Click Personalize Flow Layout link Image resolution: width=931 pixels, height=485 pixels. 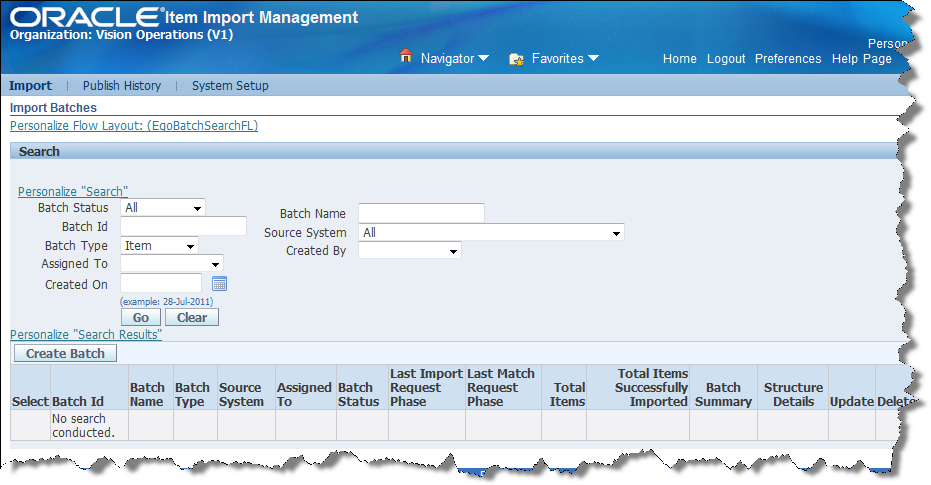click(x=134, y=126)
